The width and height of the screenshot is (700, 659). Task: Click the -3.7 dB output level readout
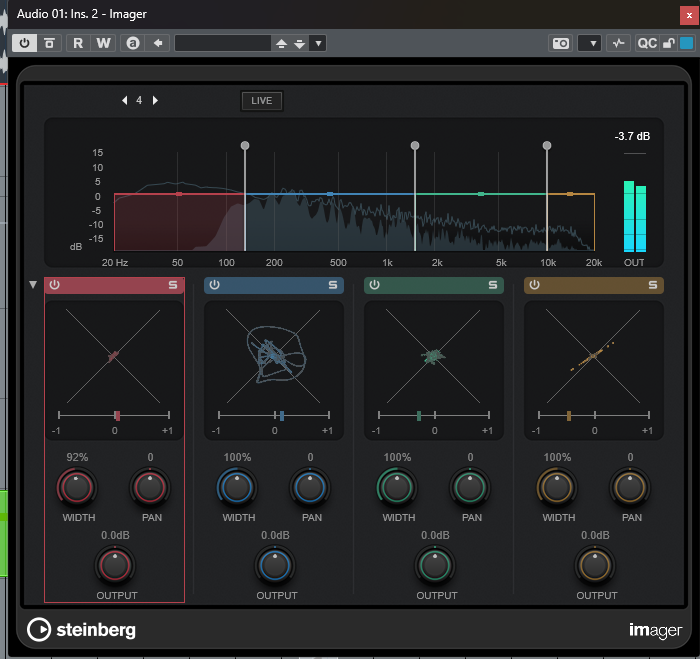tap(632, 136)
